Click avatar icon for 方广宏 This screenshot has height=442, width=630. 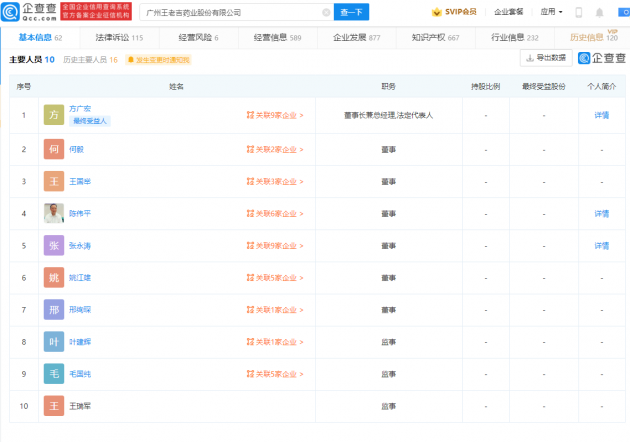pos(54,115)
